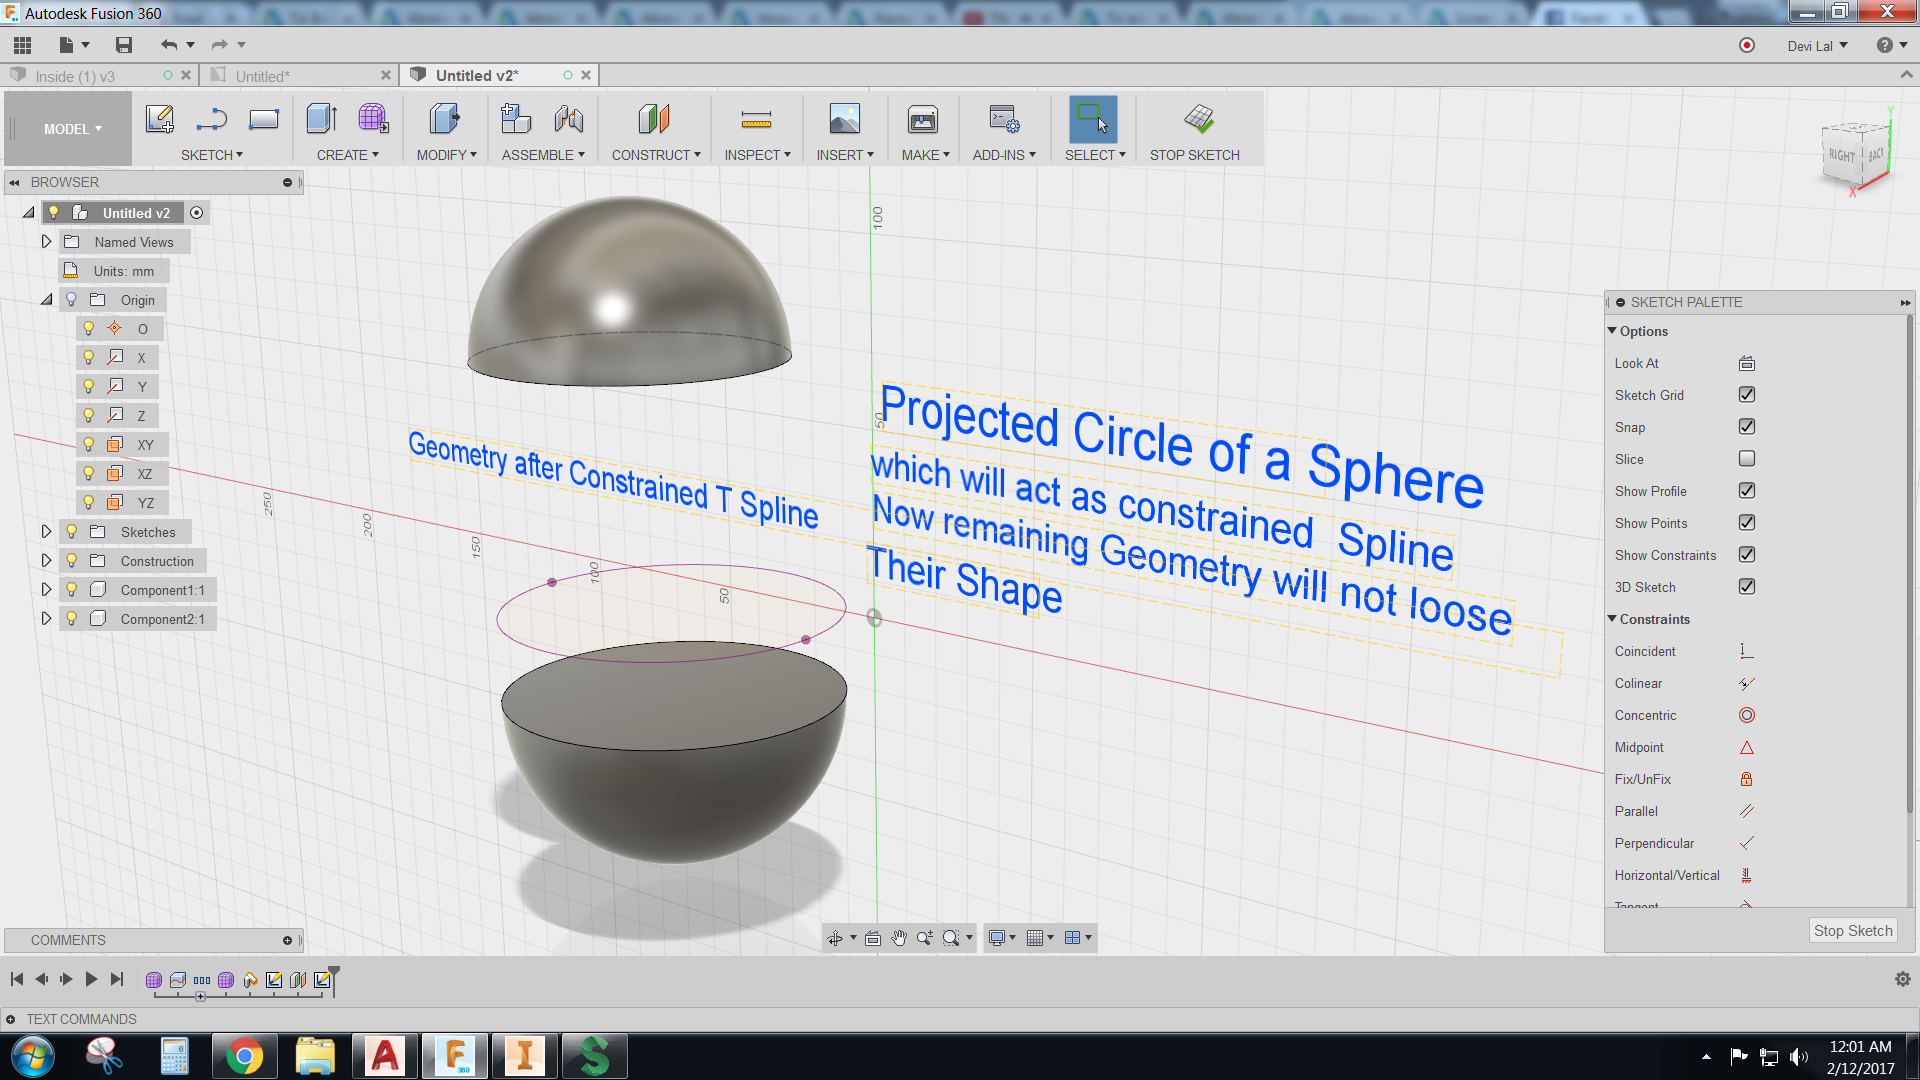The image size is (1920, 1080).
Task: Select the Rectangle sketch tool icon
Action: click(x=264, y=119)
